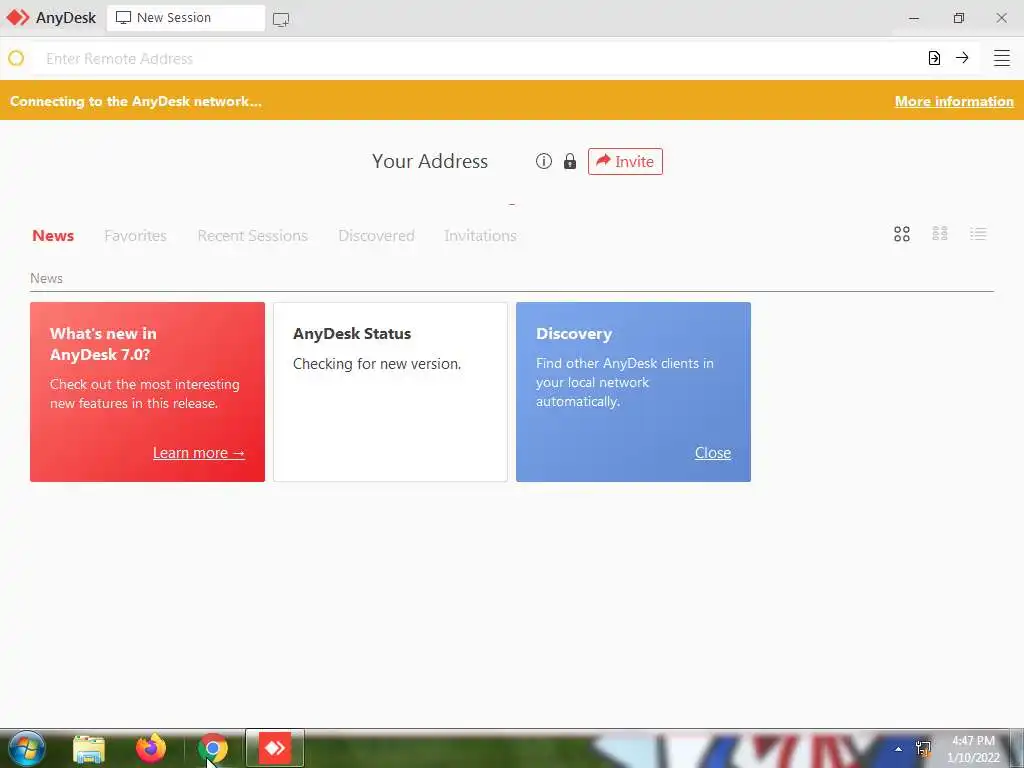Viewport: 1024px width, 768px height.
Task: Click Close on Discovery card
Action: [x=712, y=453]
